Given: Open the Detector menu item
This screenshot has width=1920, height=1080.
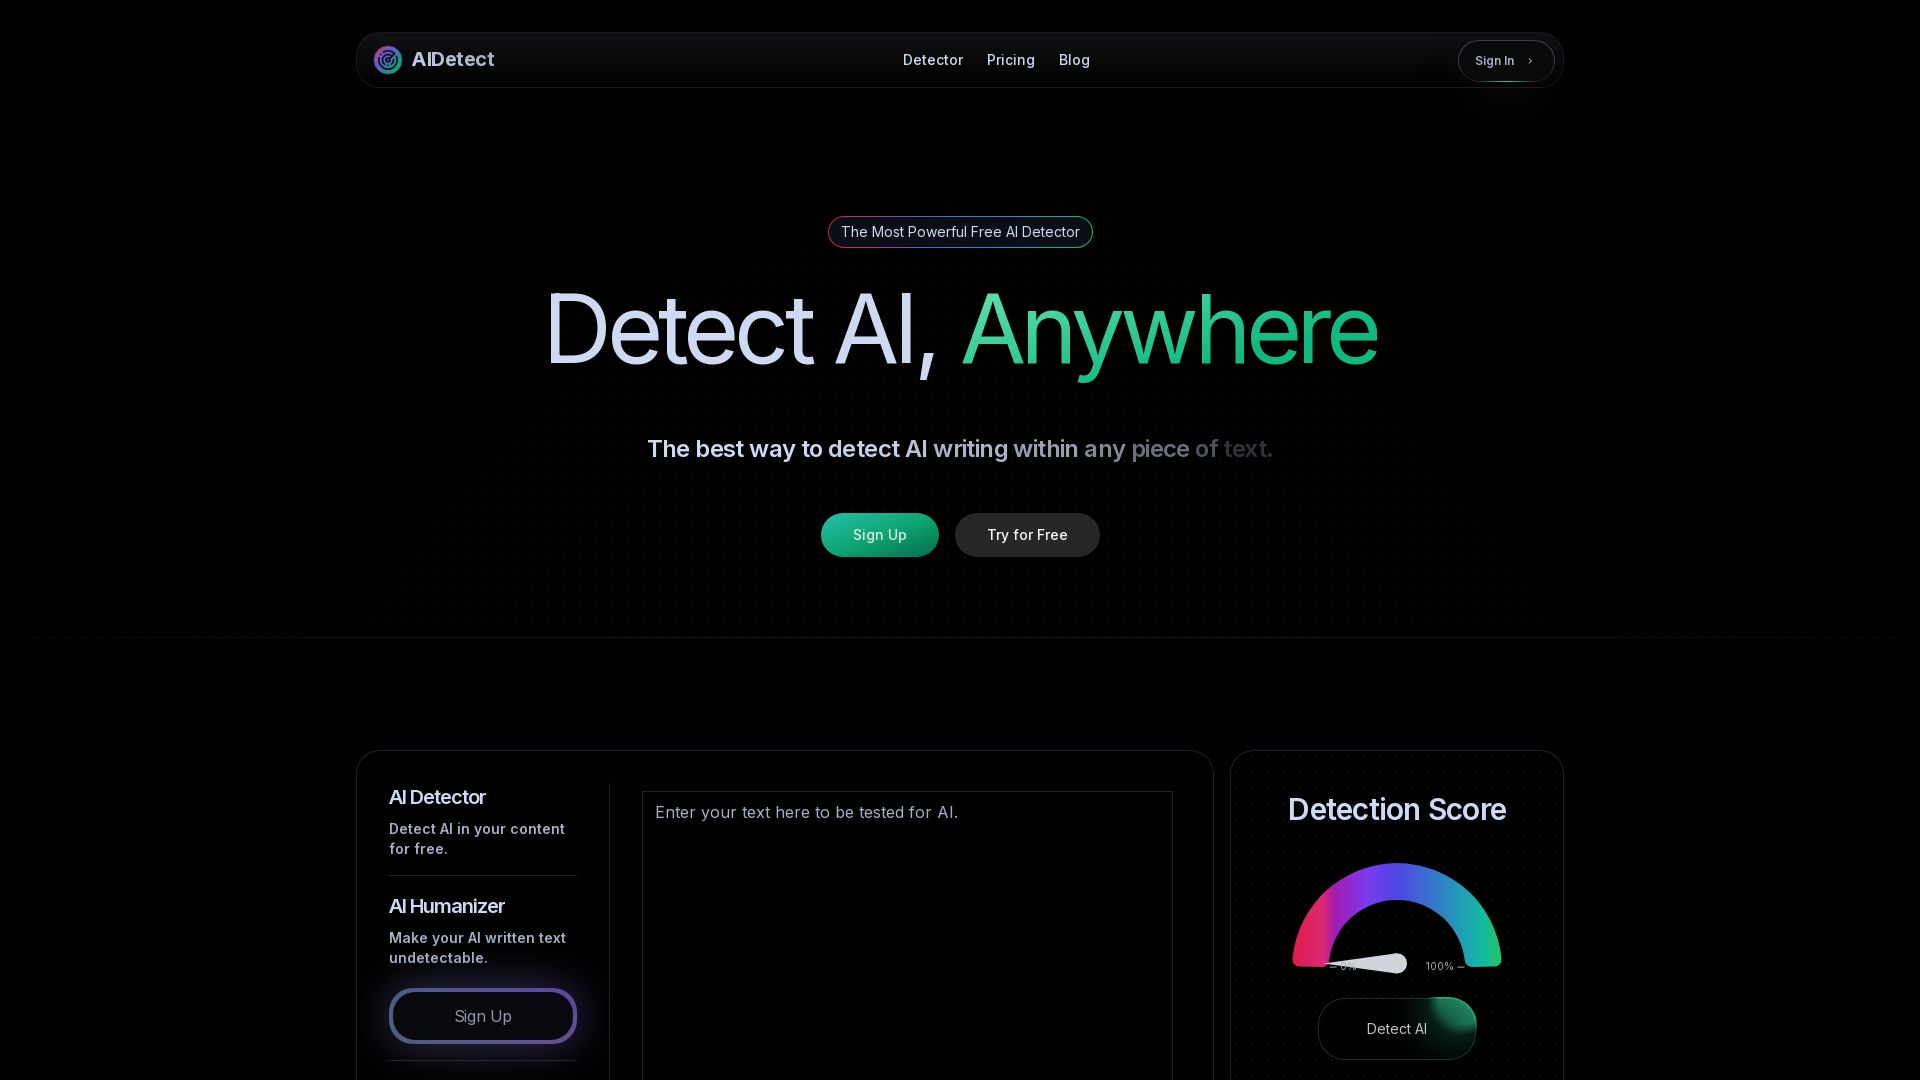Looking at the screenshot, I should pos(932,60).
